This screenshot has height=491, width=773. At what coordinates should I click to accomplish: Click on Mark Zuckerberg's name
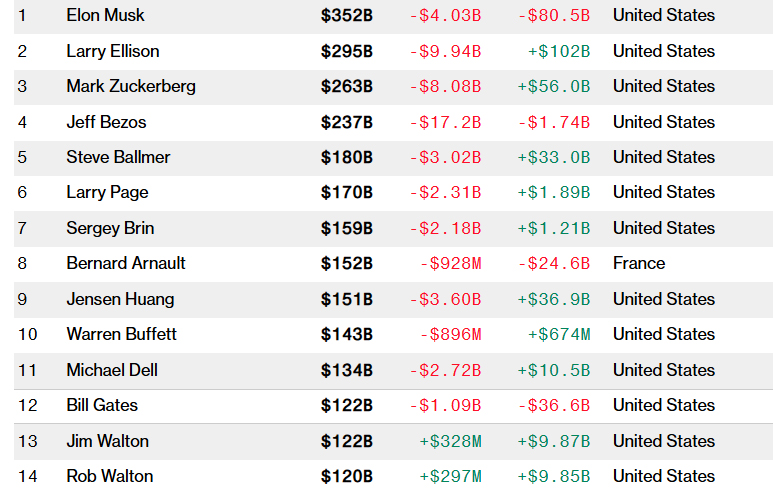tap(131, 86)
